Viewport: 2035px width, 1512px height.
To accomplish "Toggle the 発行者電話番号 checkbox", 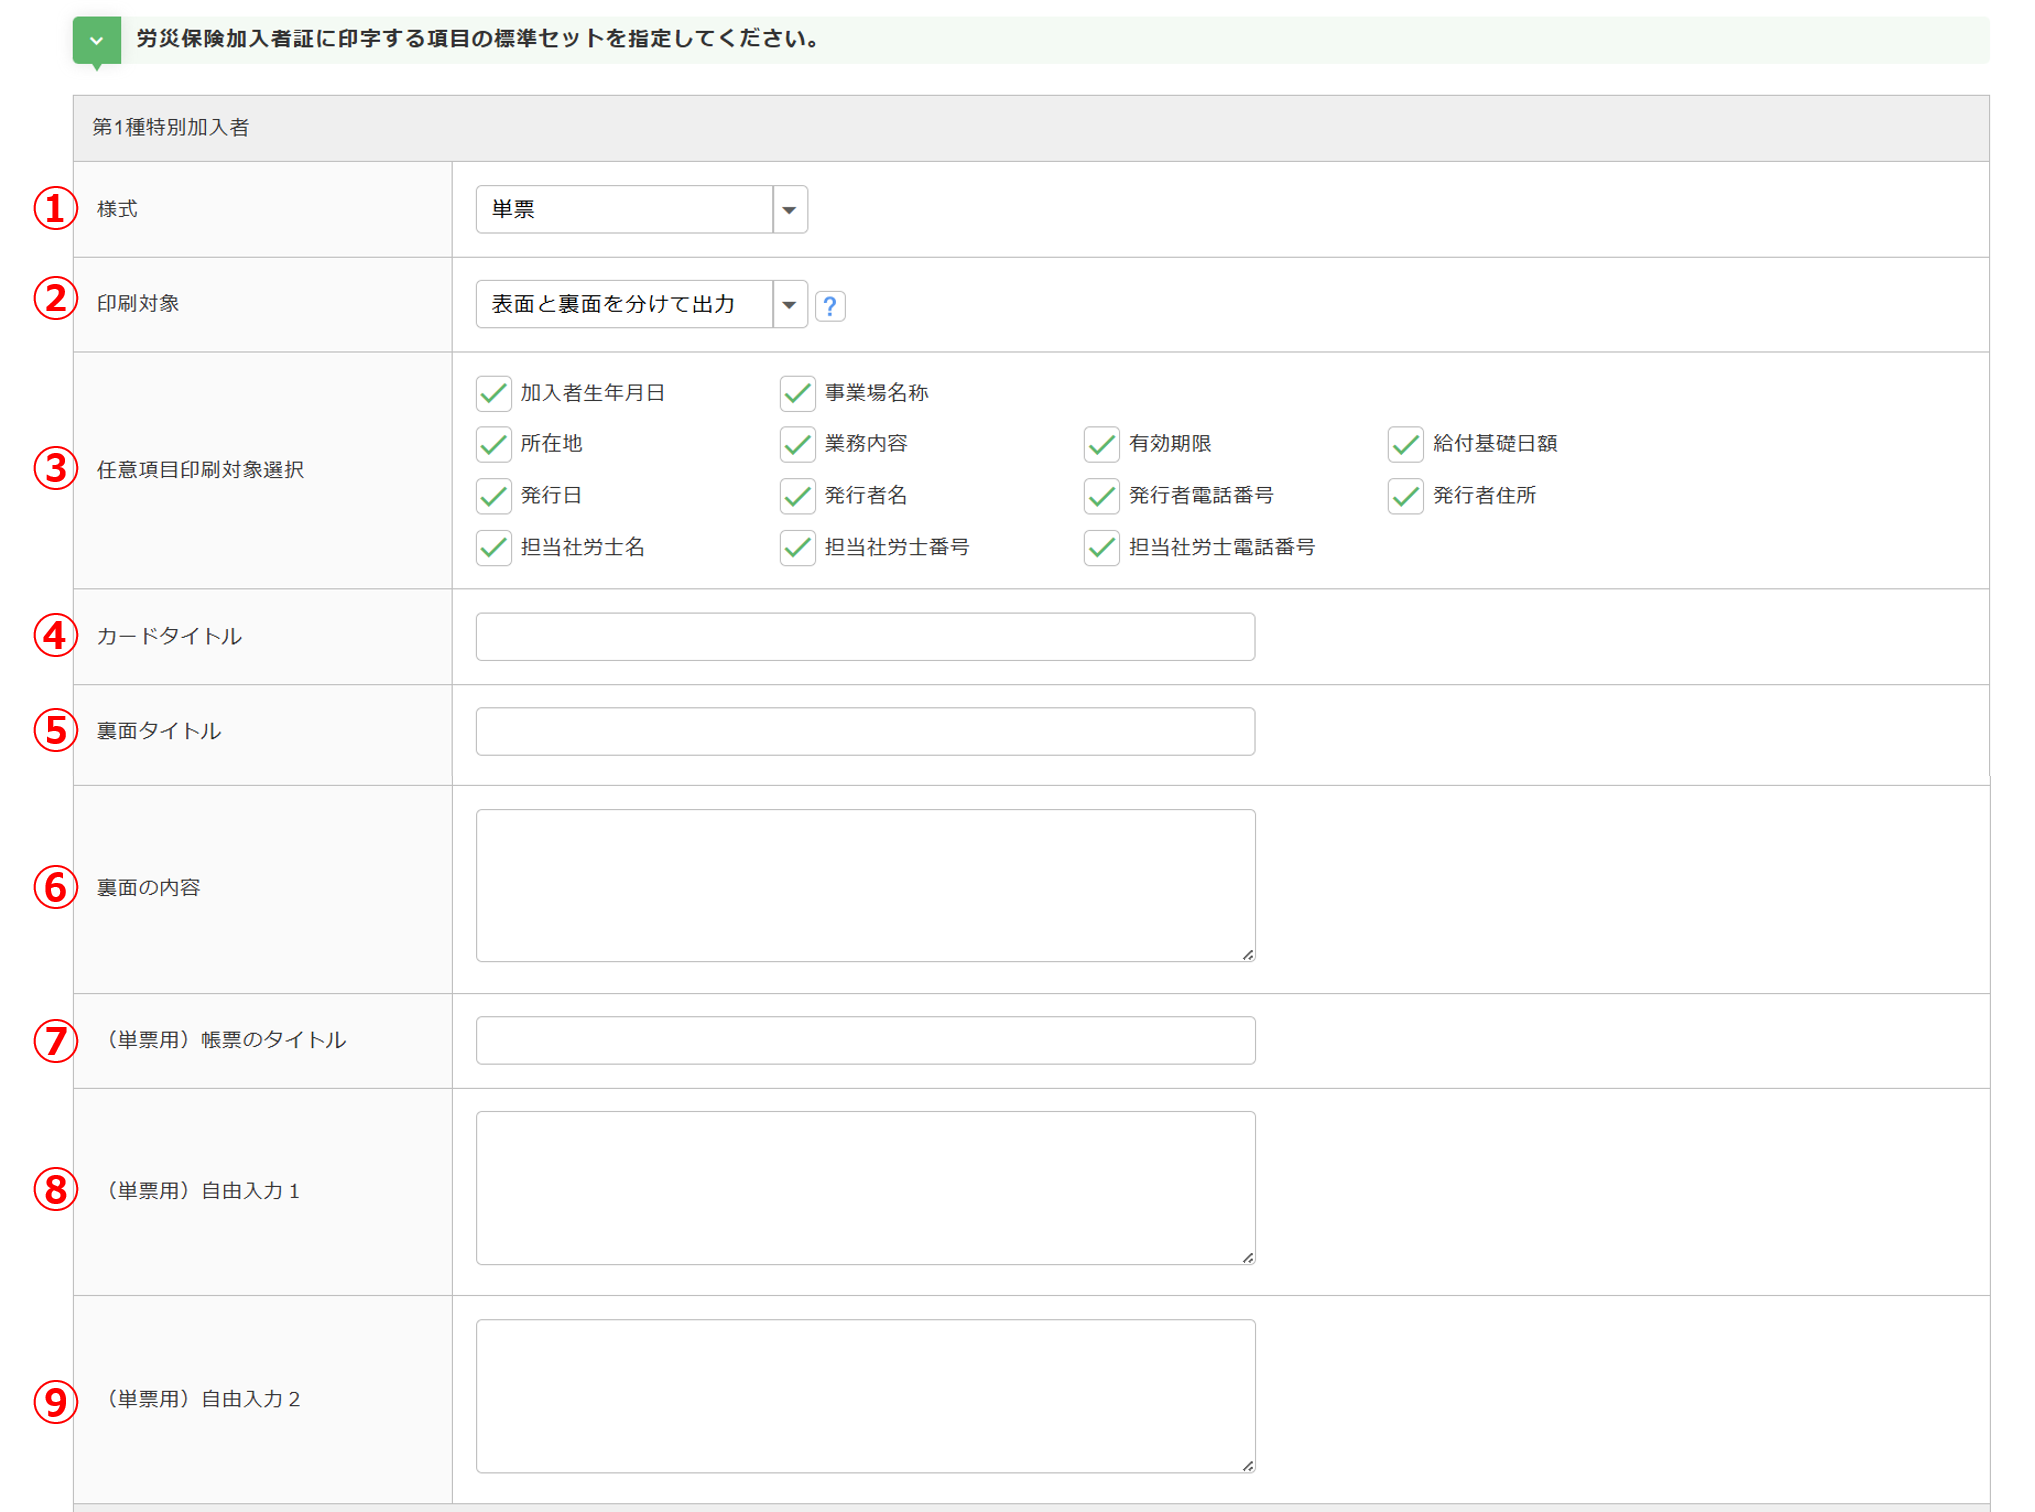I will [1101, 496].
